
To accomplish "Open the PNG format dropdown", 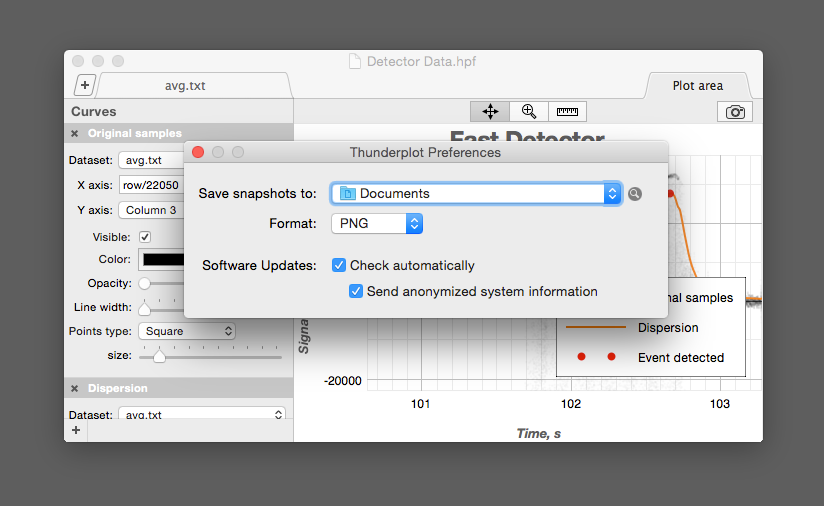I will [377, 223].
